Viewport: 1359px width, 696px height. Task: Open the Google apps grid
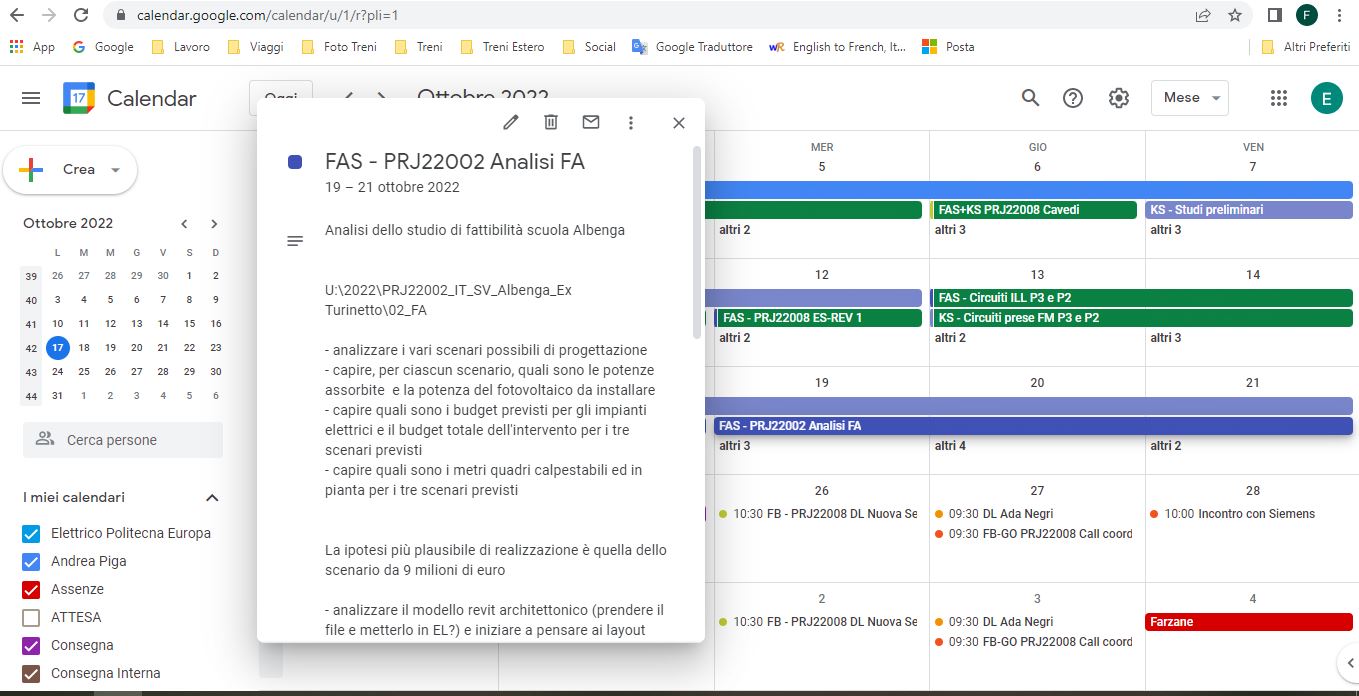tap(1278, 98)
